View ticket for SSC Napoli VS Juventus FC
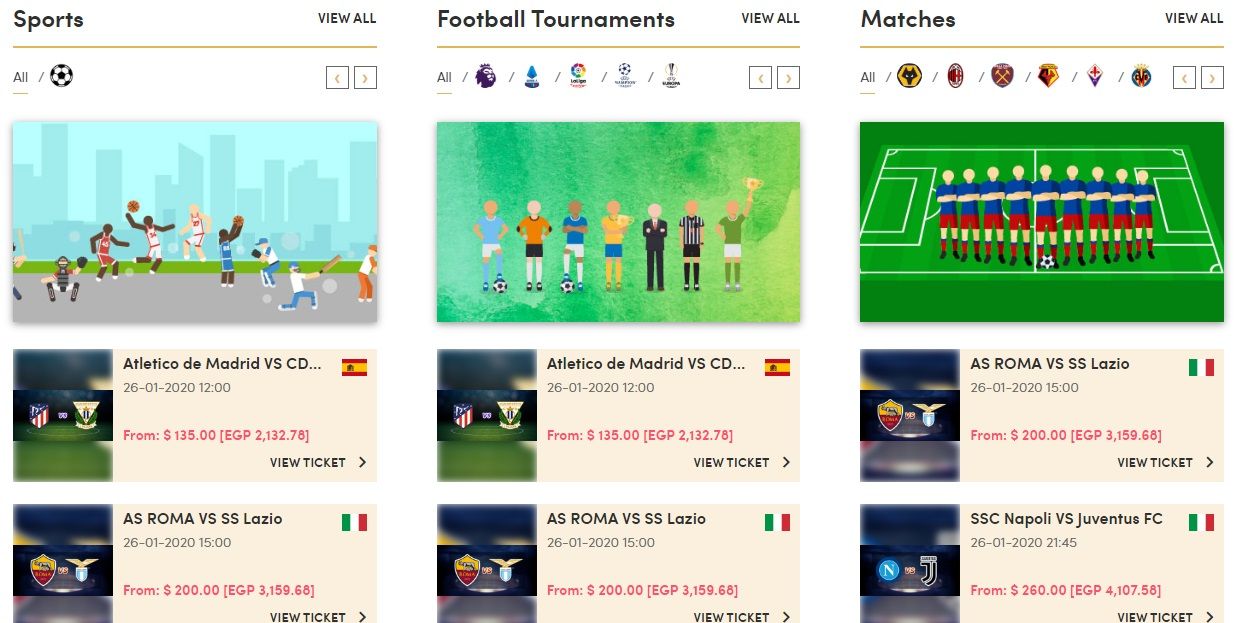This screenshot has width=1237, height=623. (1165, 616)
